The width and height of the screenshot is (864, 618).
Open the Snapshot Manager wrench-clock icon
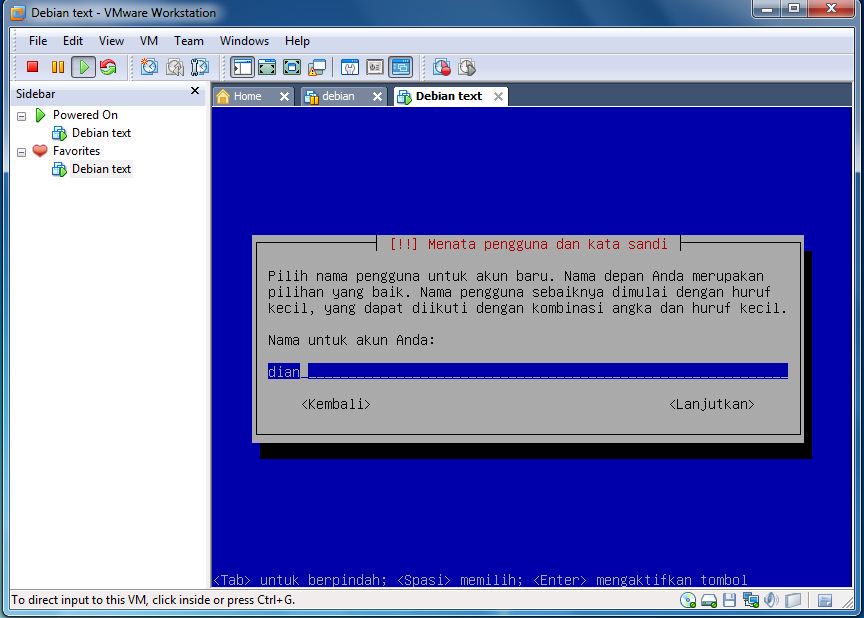coord(199,67)
